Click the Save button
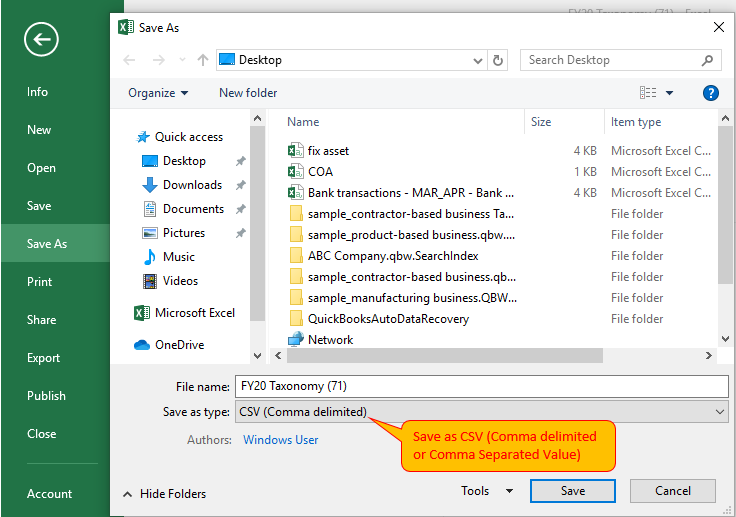This screenshot has height=517, width=736. point(573,491)
